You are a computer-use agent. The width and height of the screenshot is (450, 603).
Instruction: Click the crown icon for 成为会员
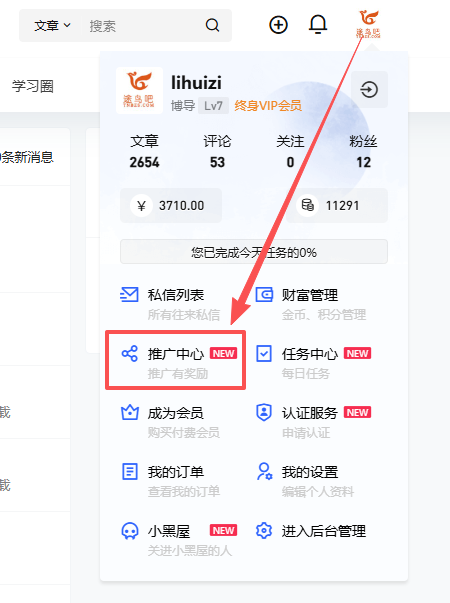(130, 412)
